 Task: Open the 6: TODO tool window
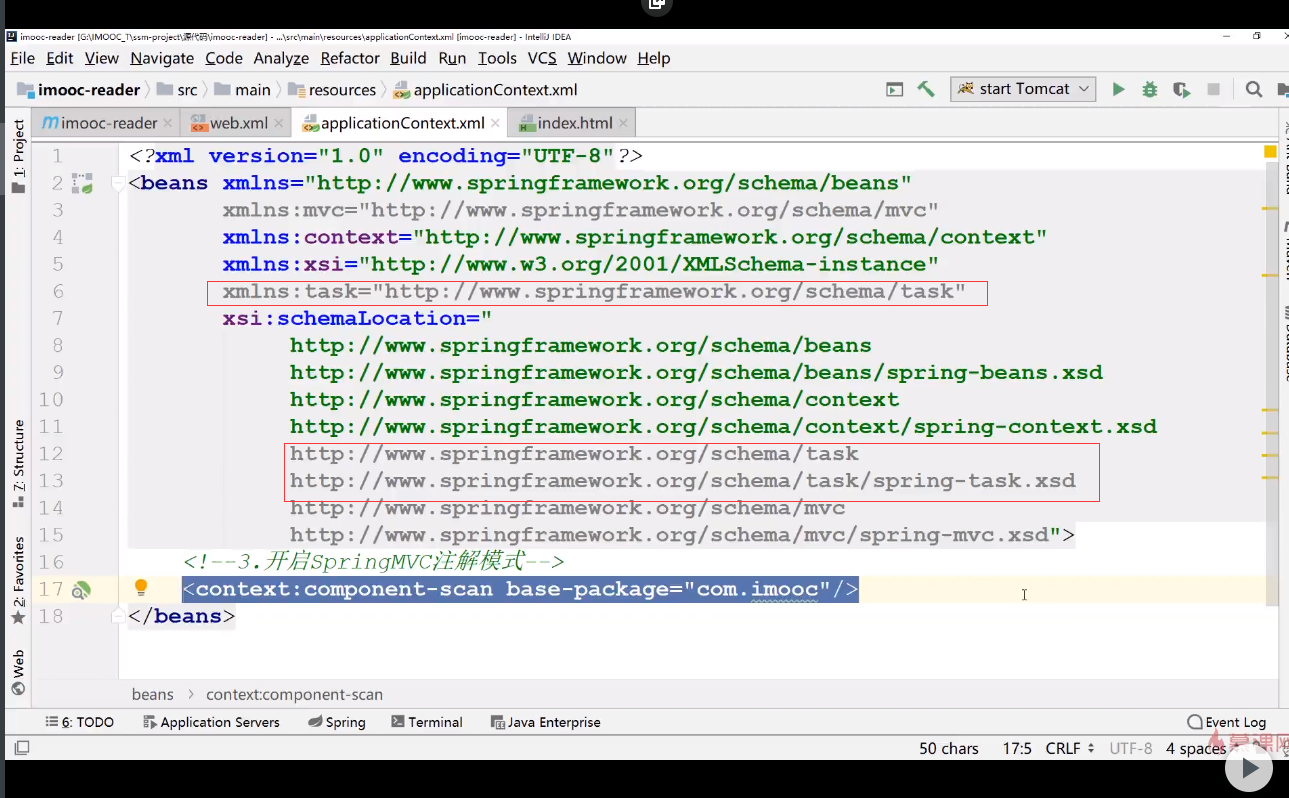point(80,722)
